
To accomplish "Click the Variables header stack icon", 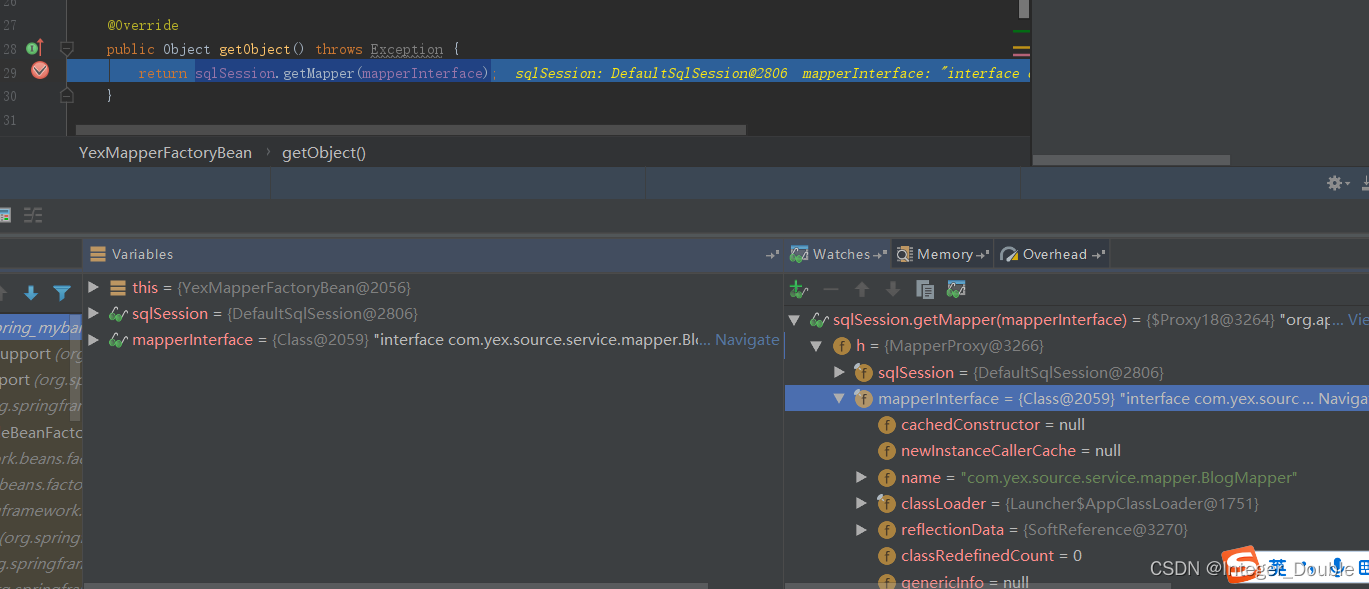I will click(98, 254).
